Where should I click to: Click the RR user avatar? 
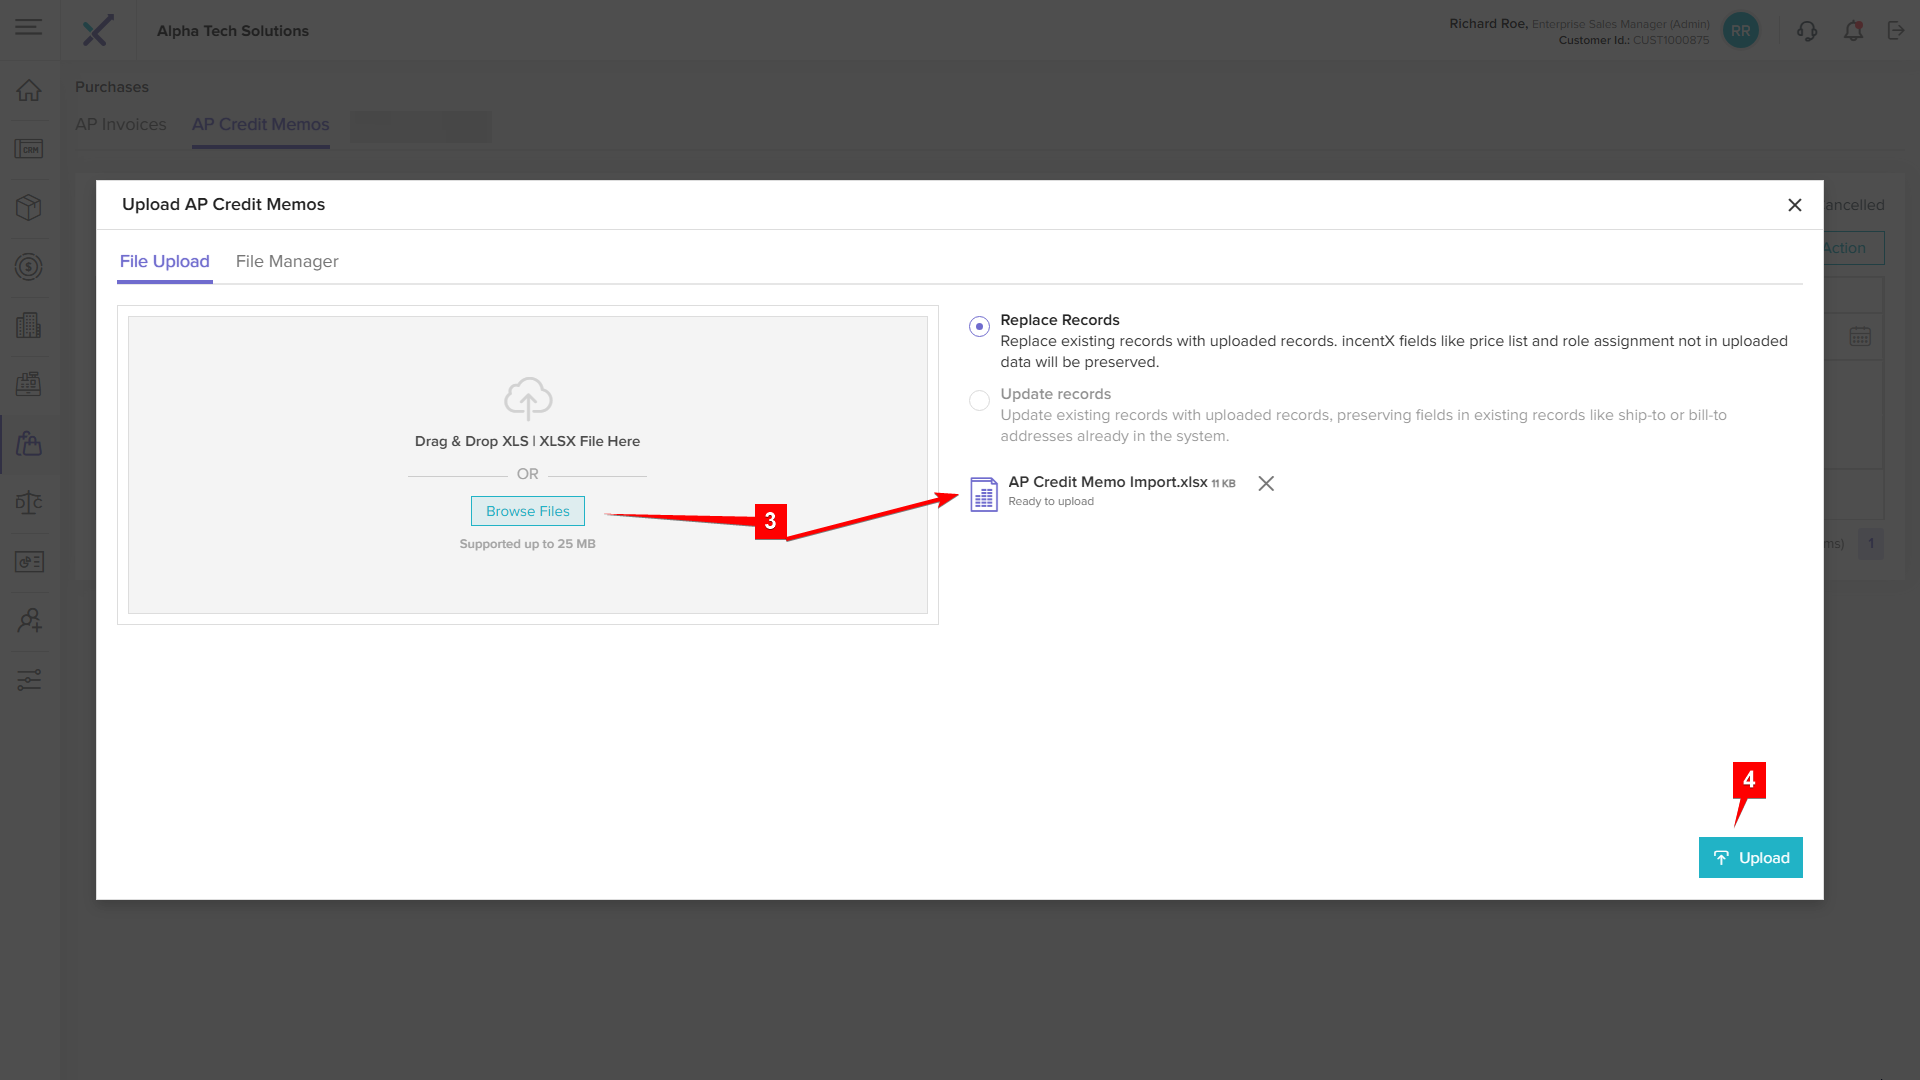[x=1740, y=31]
